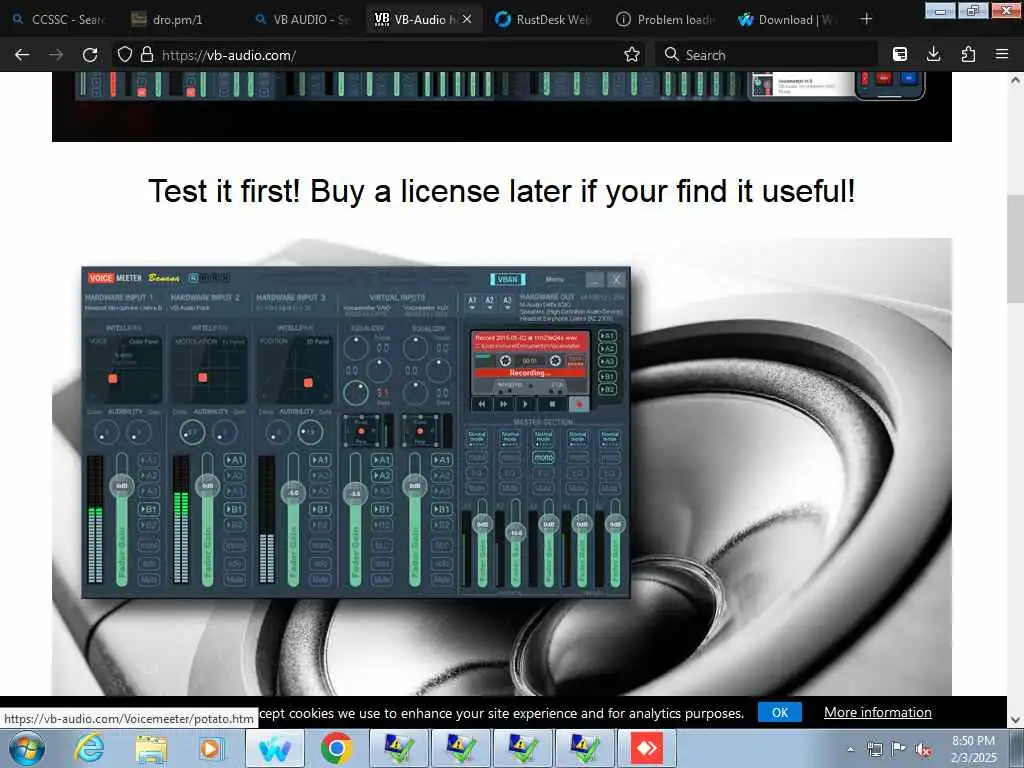Close the active VB-Audio tab

tap(467, 20)
